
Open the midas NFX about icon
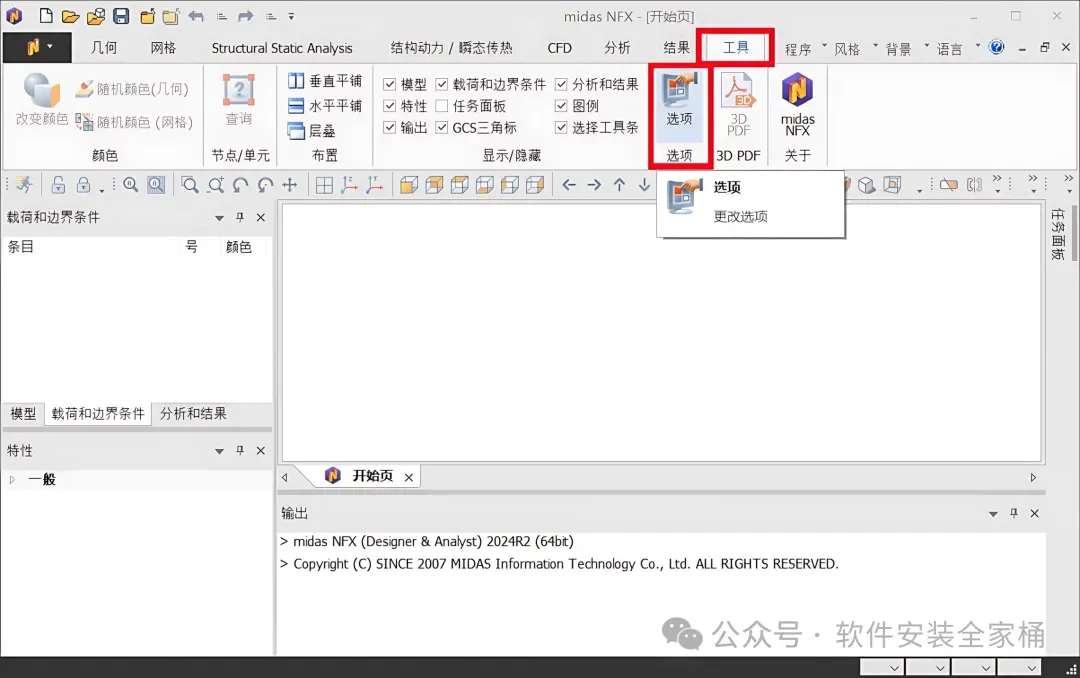tap(798, 103)
